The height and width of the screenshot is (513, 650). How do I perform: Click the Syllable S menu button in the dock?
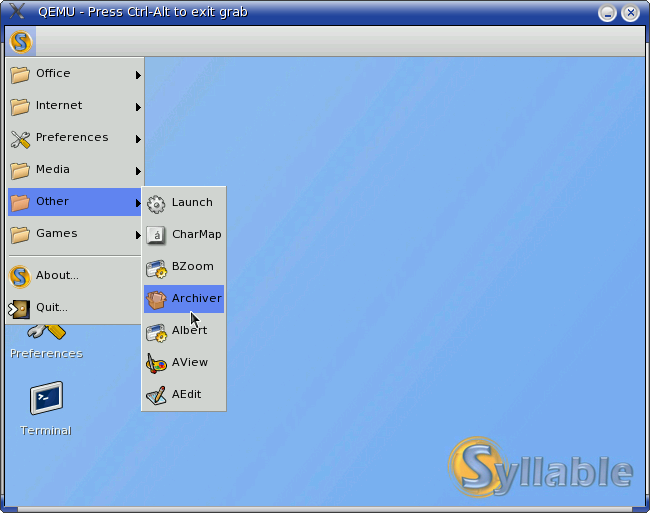click(x=21, y=42)
